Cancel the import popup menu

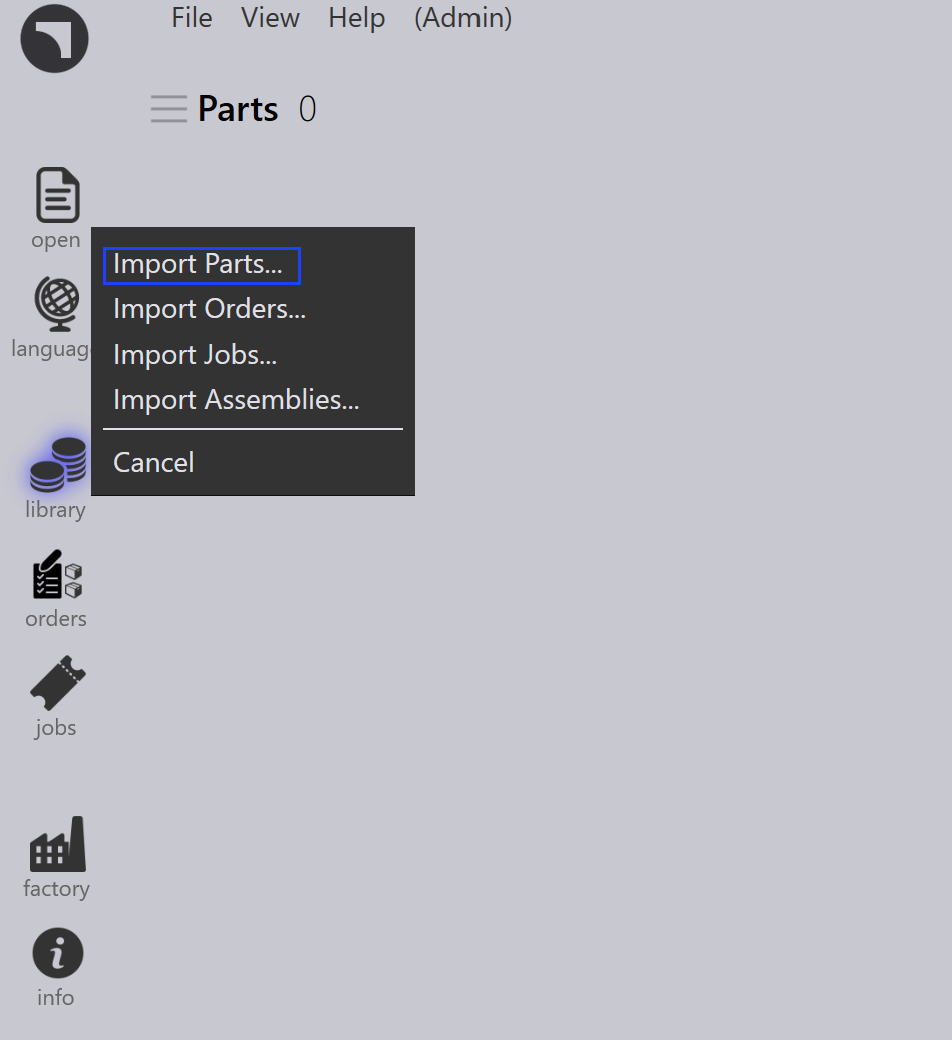tap(154, 462)
